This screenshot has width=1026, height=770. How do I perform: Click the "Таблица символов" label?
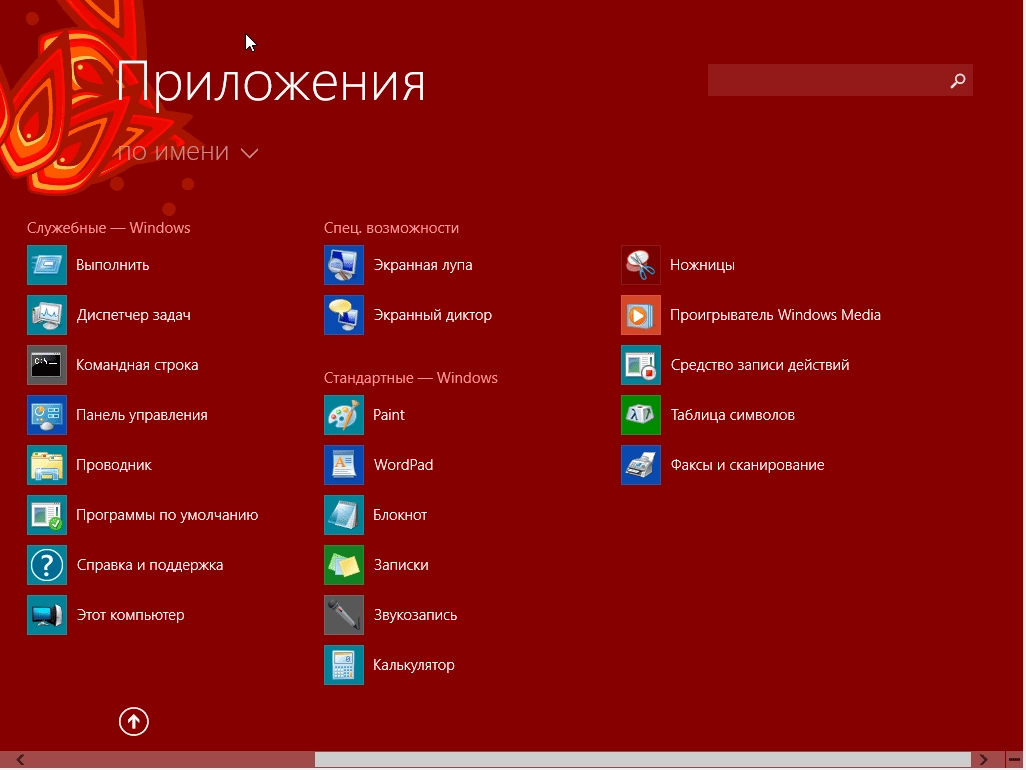tap(733, 415)
